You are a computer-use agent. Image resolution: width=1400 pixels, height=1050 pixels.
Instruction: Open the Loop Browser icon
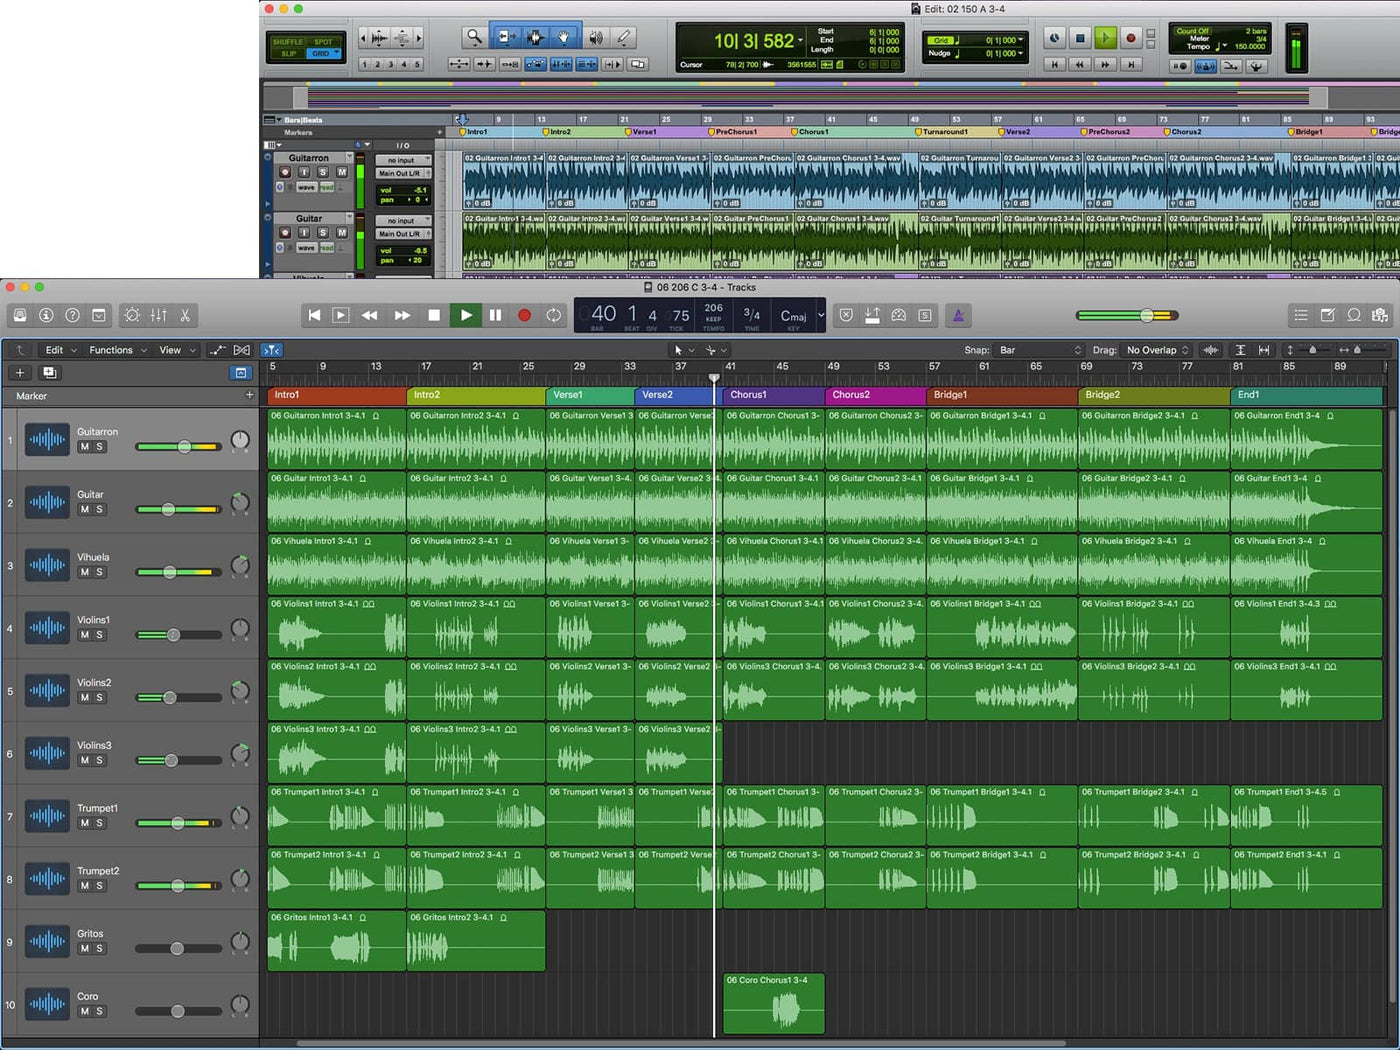[1353, 315]
